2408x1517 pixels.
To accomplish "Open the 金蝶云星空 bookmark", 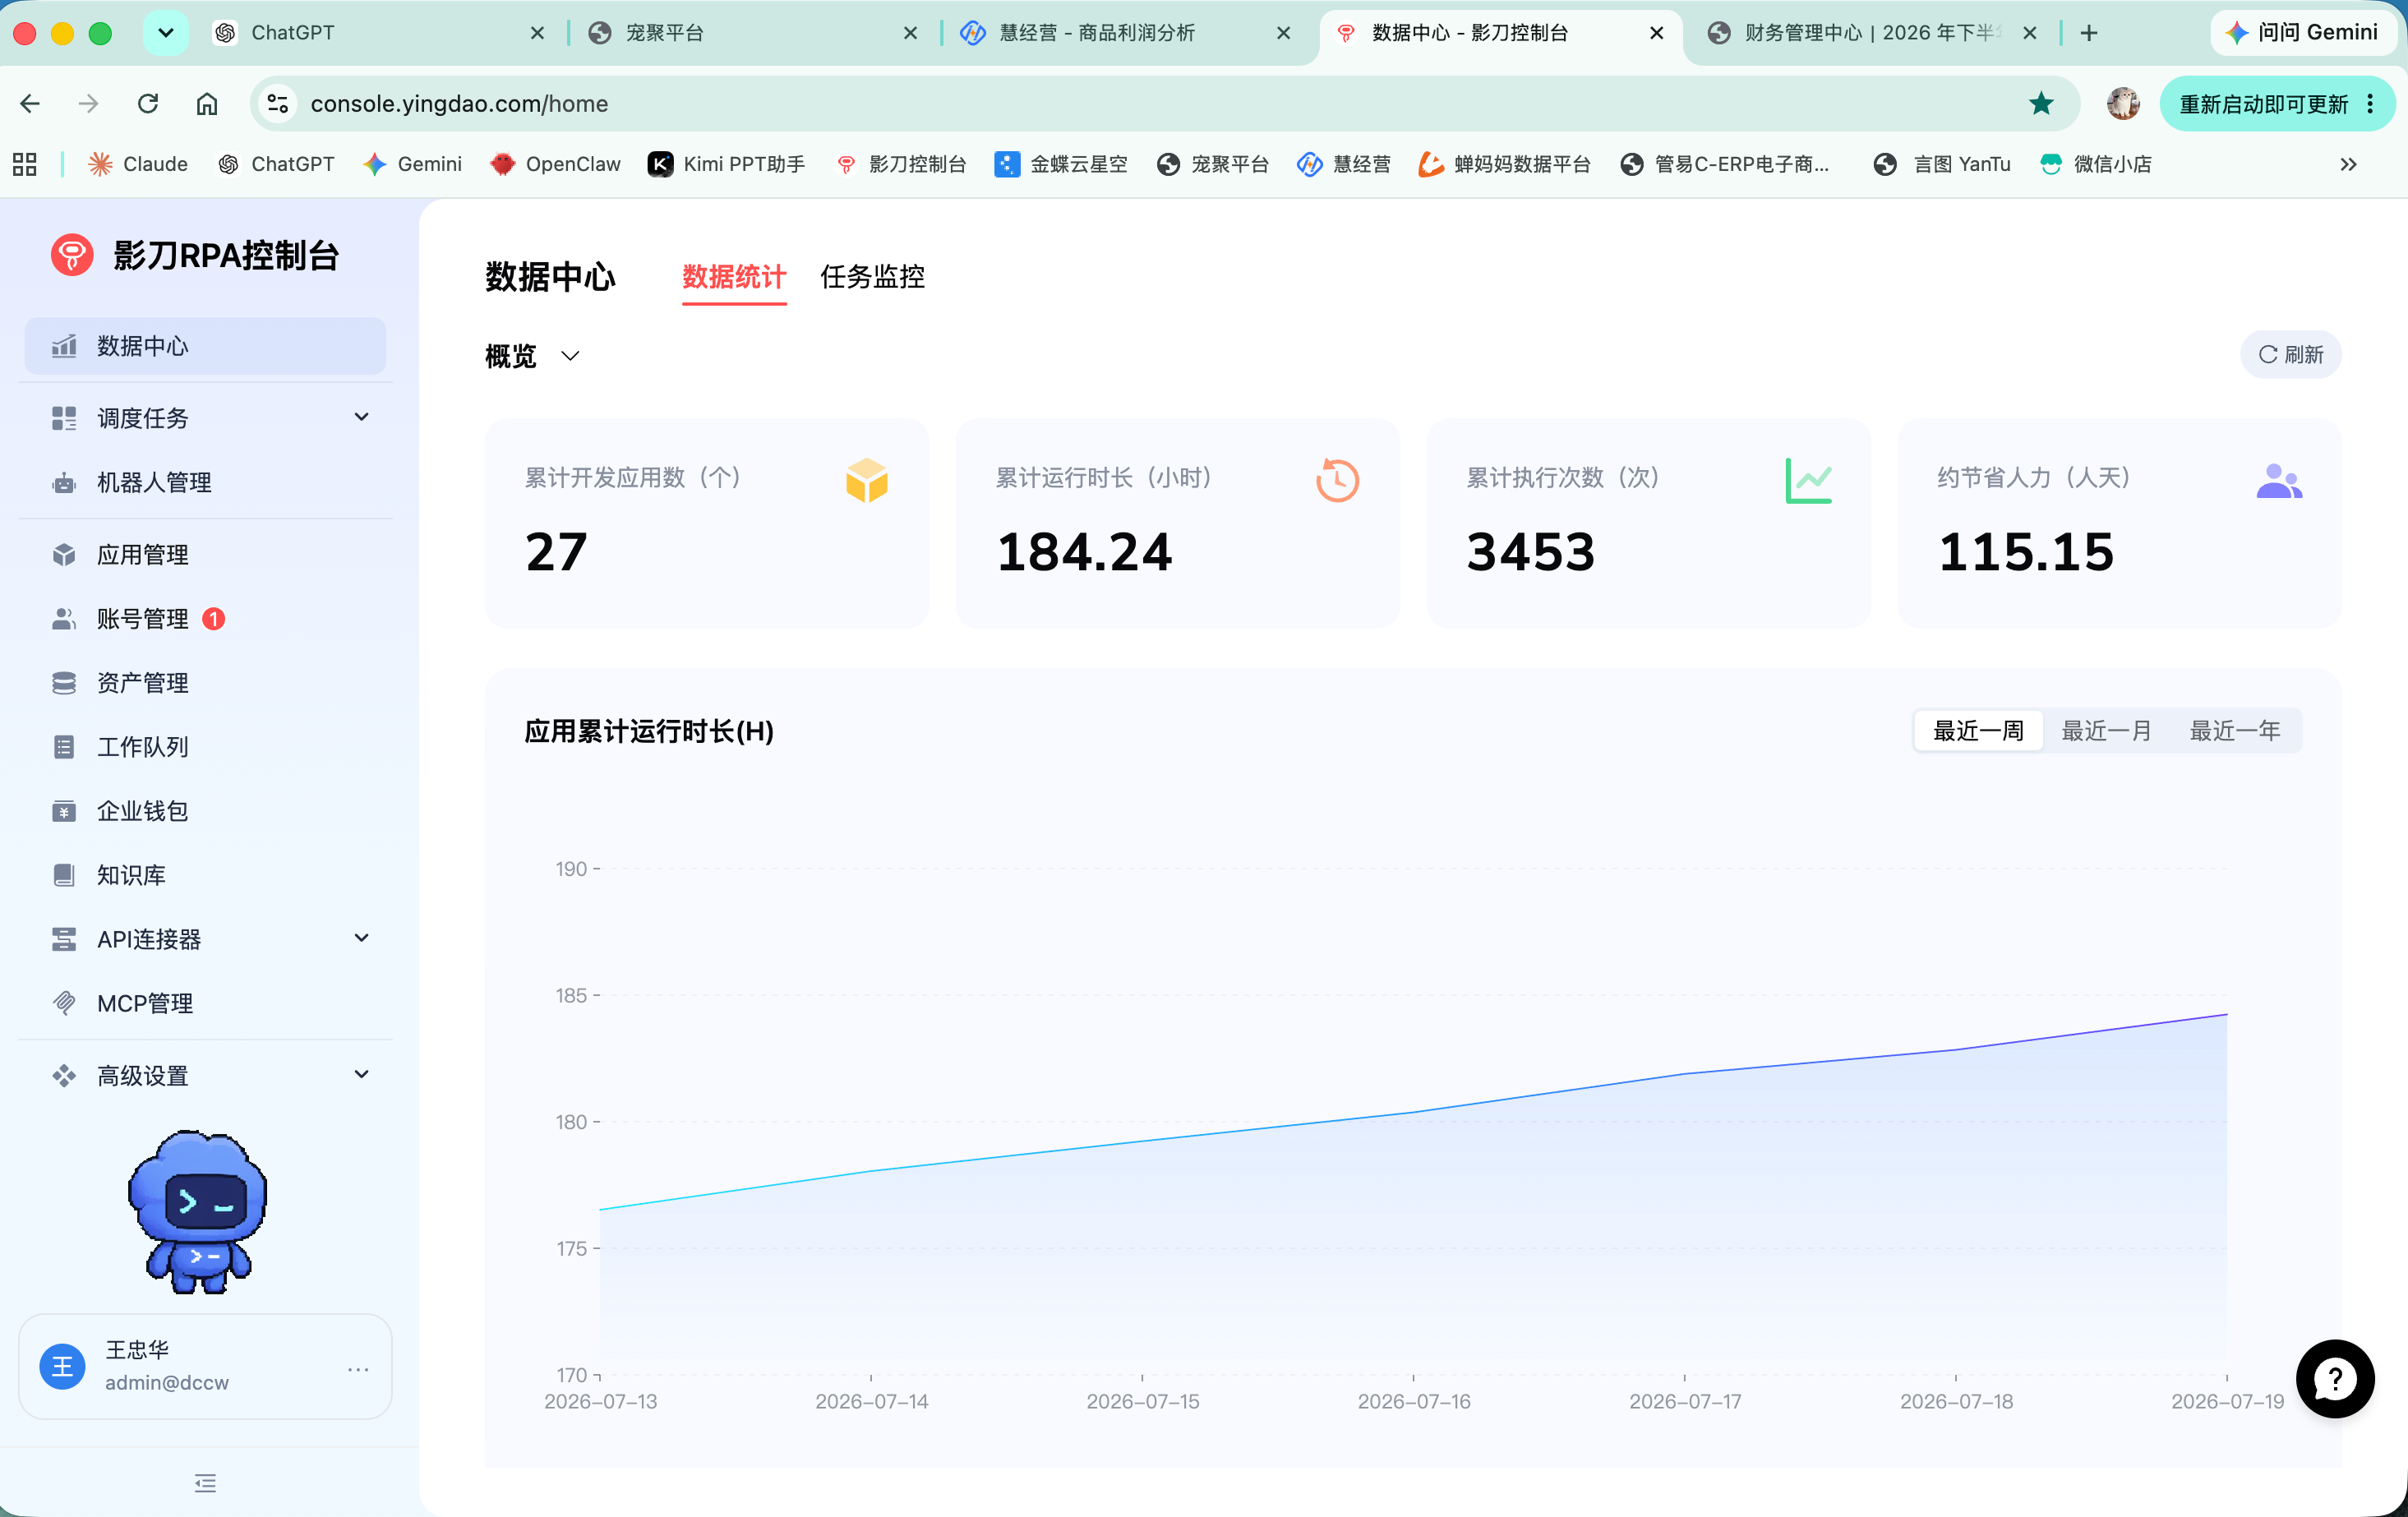I will (1061, 164).
